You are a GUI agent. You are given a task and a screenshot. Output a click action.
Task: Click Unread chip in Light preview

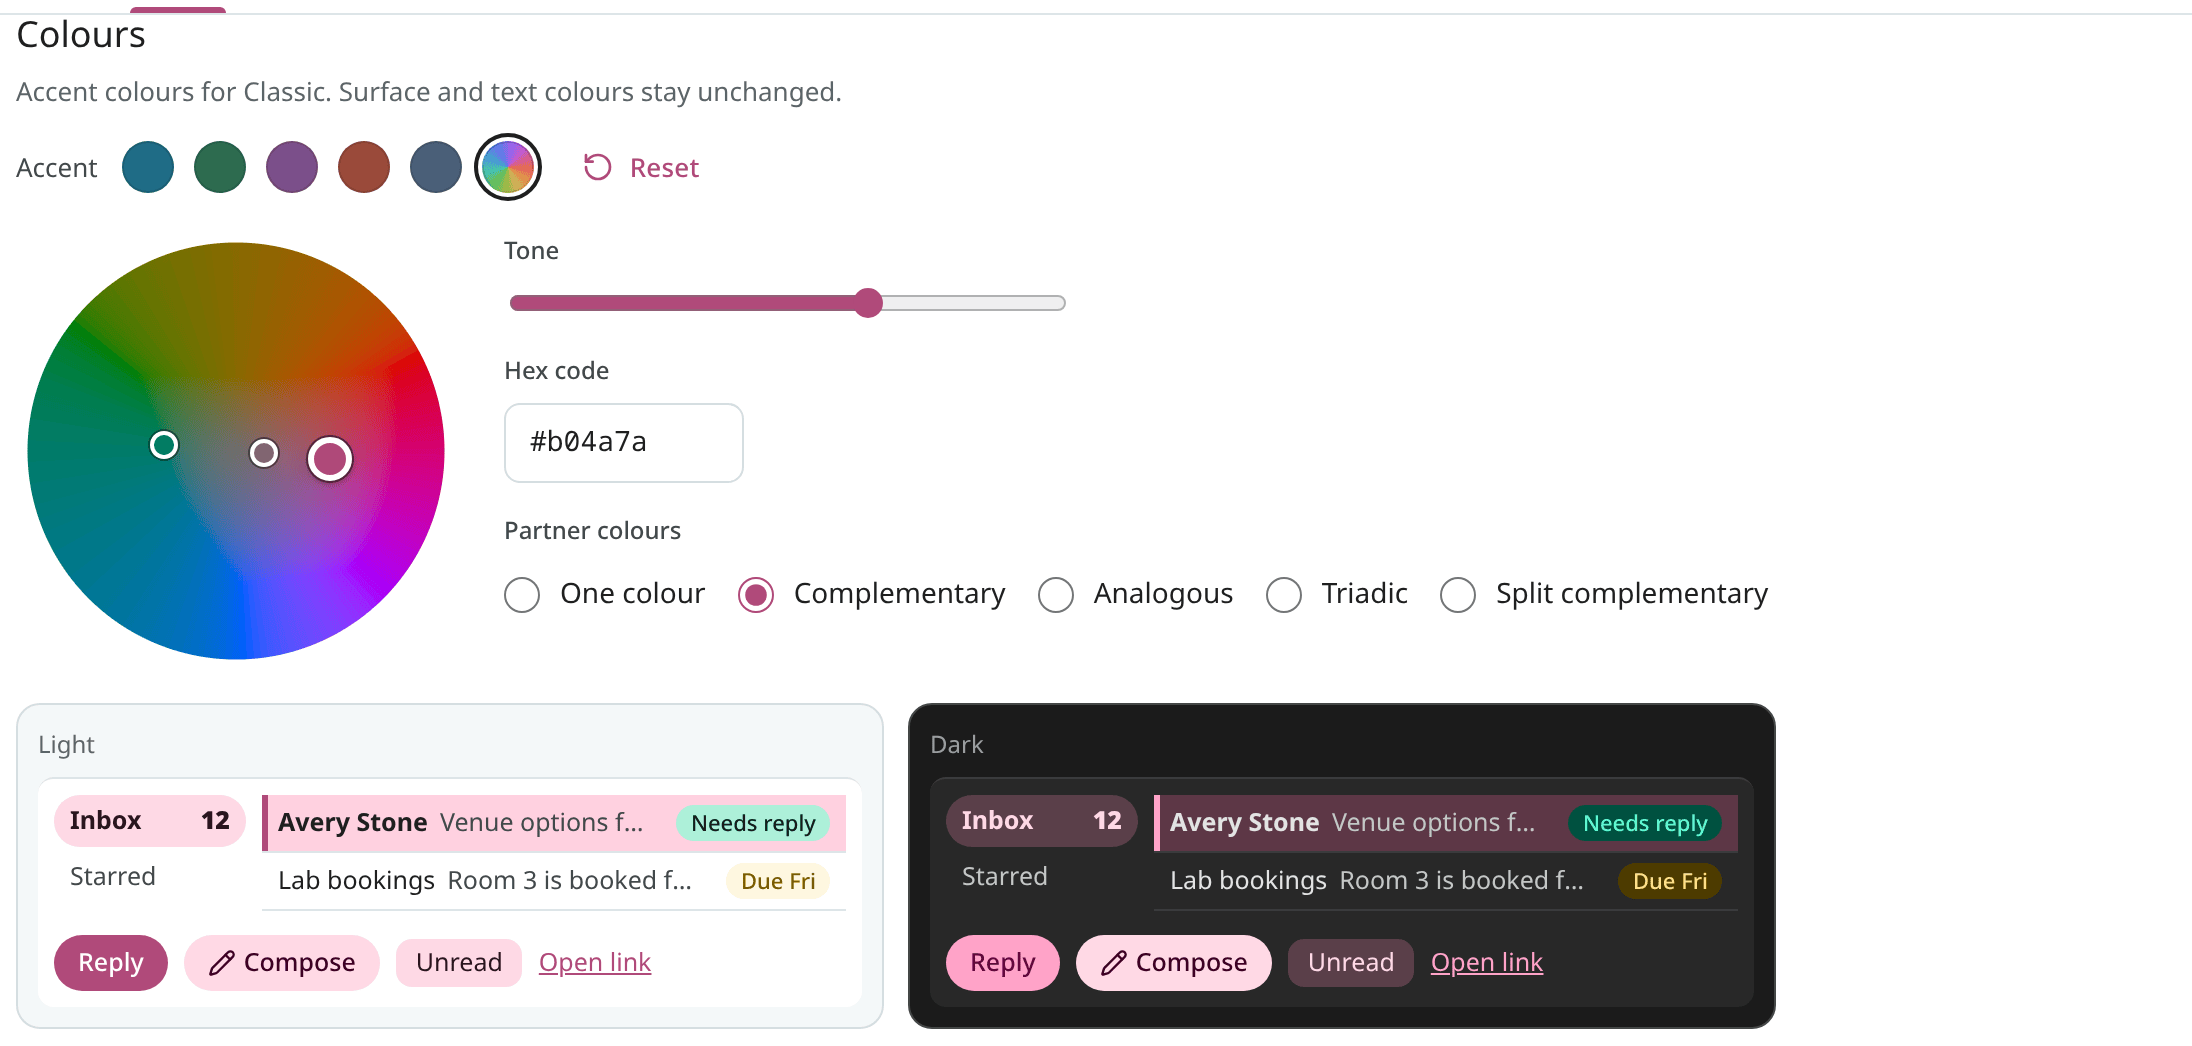[x=459, y=963]
